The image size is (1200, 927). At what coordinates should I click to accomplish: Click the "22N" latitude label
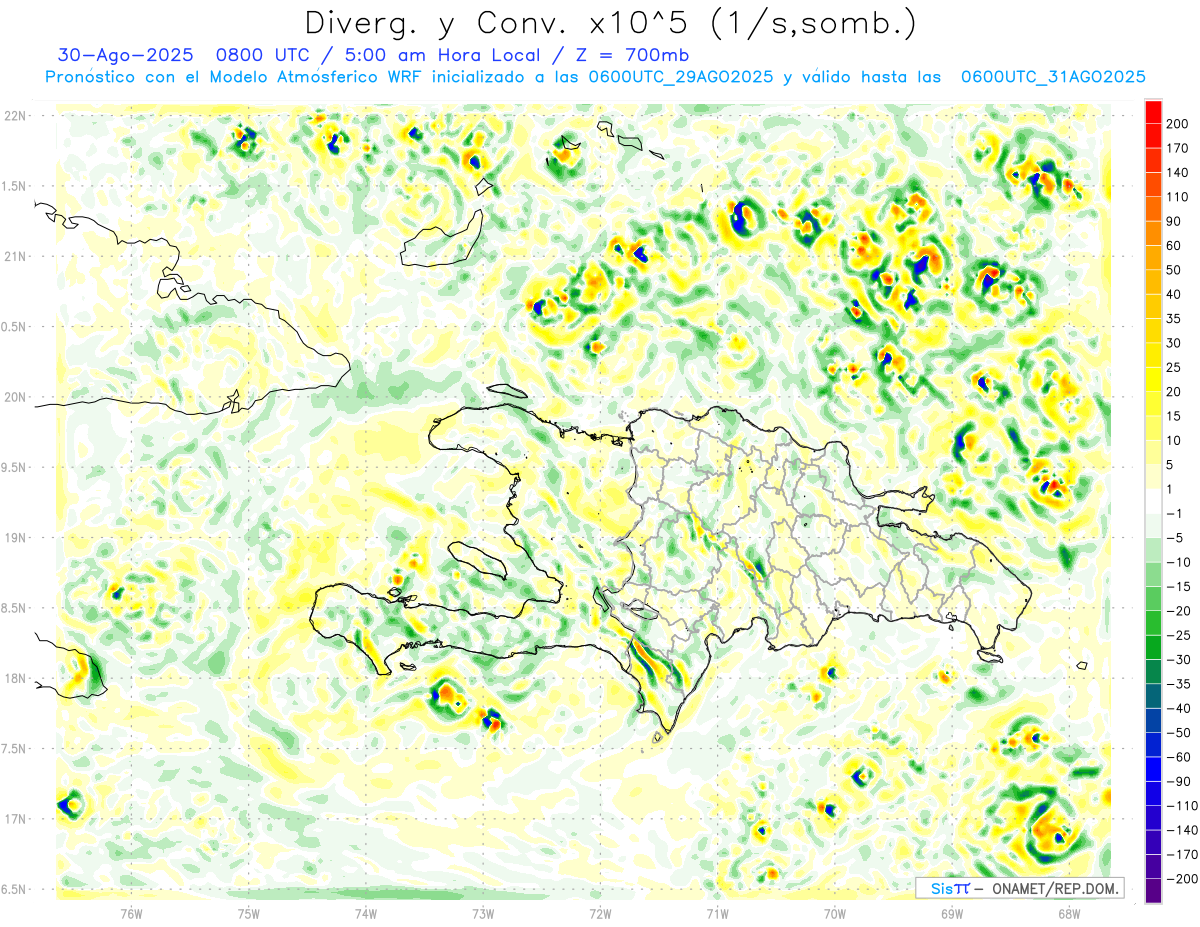pyautogui.click(x=15, y=116)
